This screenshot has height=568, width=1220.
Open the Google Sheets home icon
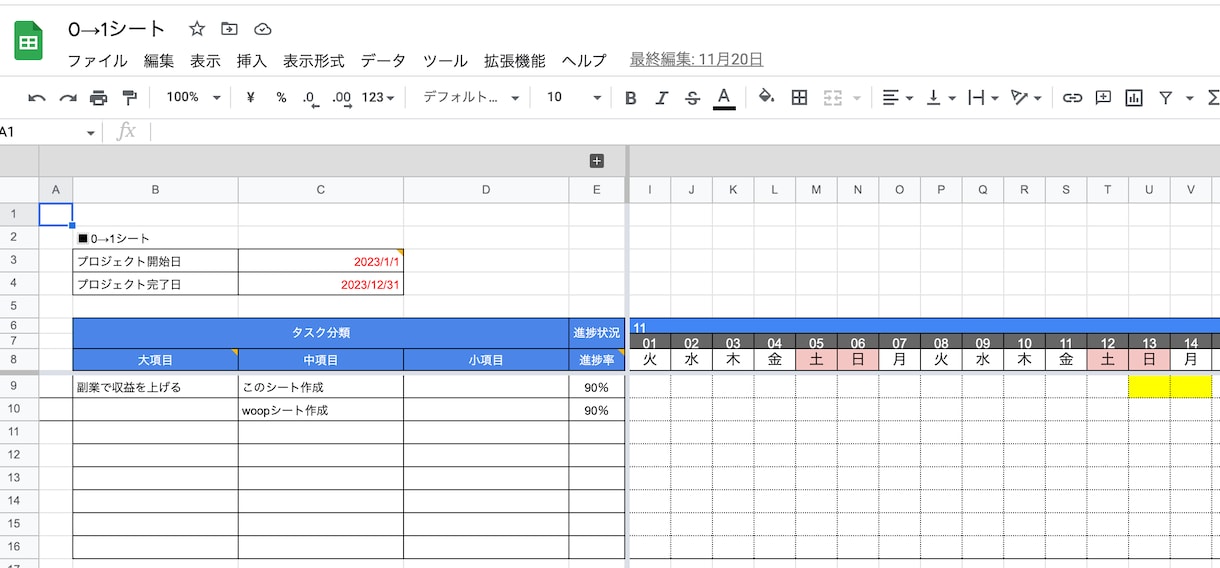28,42
